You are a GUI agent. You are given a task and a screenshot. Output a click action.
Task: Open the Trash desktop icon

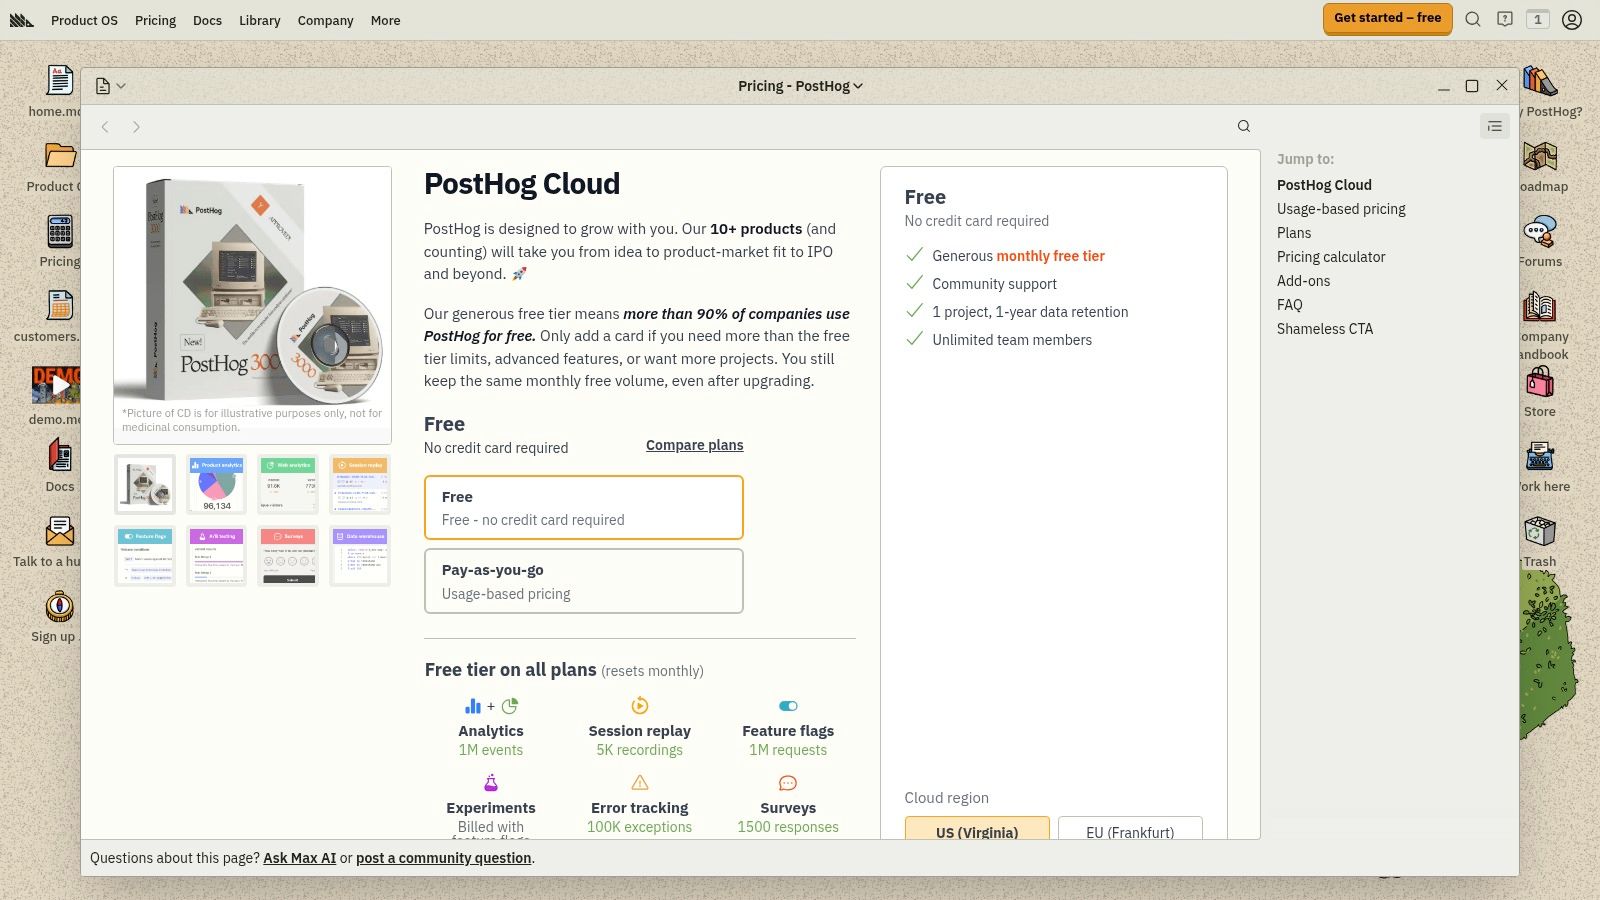[1539, 541]
